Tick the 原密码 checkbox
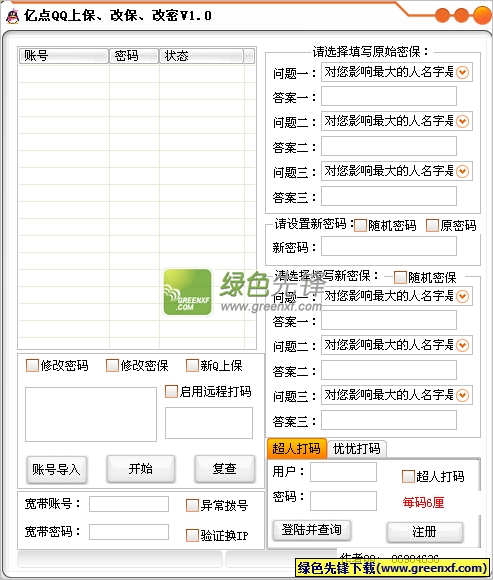493x580 pixels. click(432, 226)
